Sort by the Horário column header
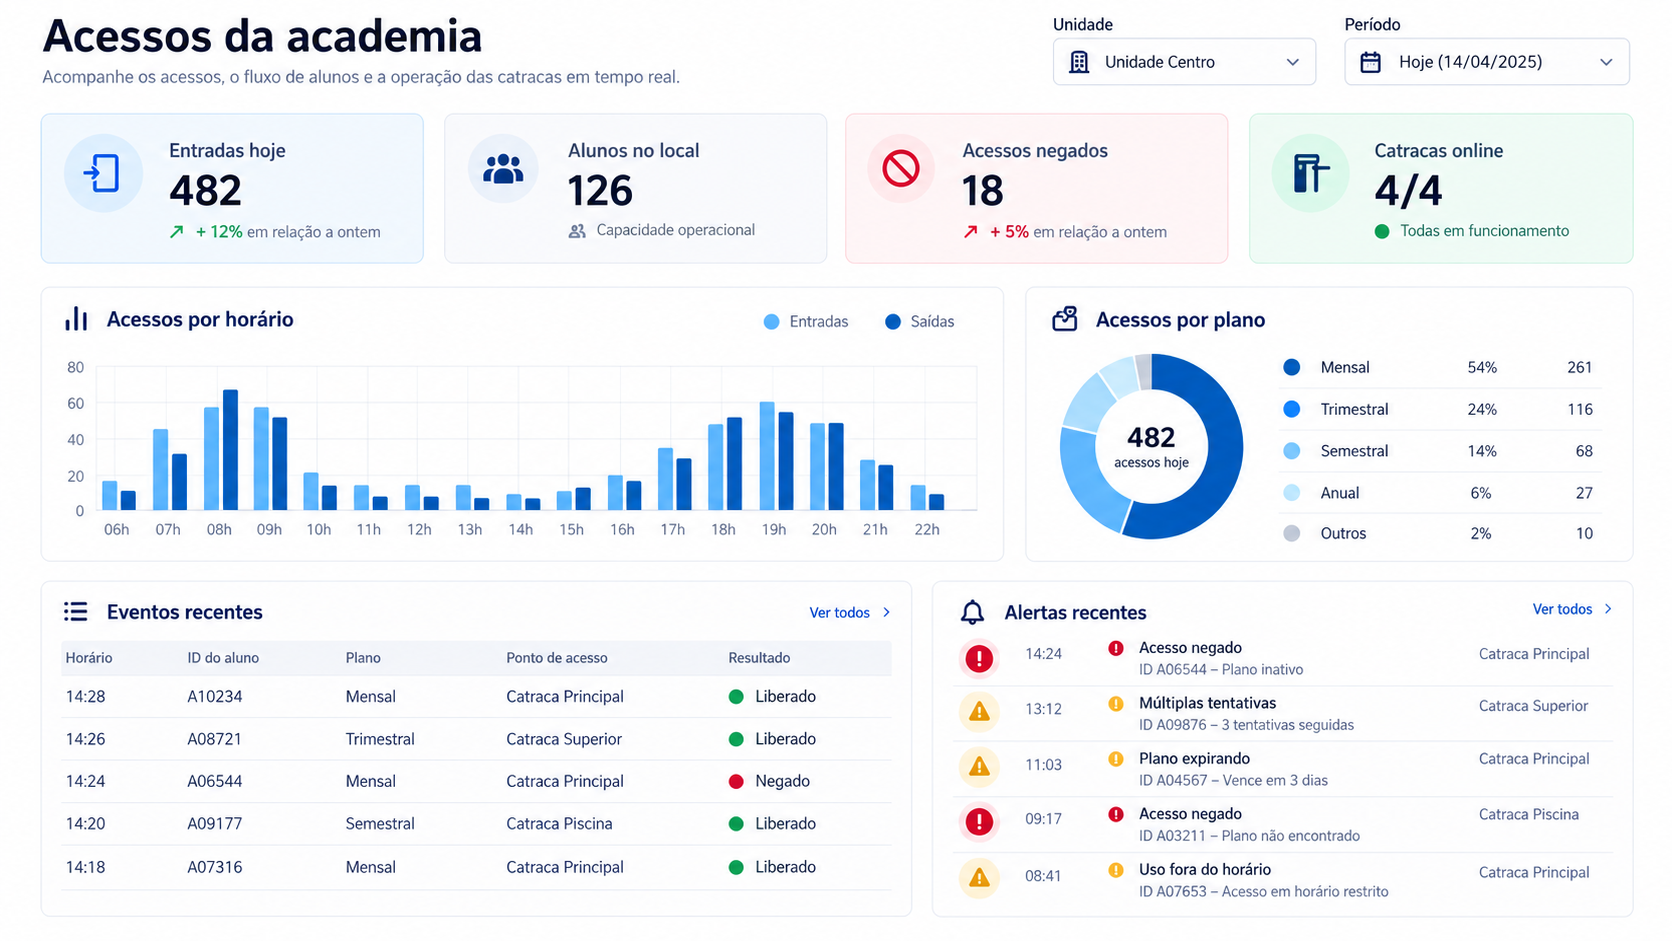This screenshot has width=1672, height=941. click(x=89, y=658)
